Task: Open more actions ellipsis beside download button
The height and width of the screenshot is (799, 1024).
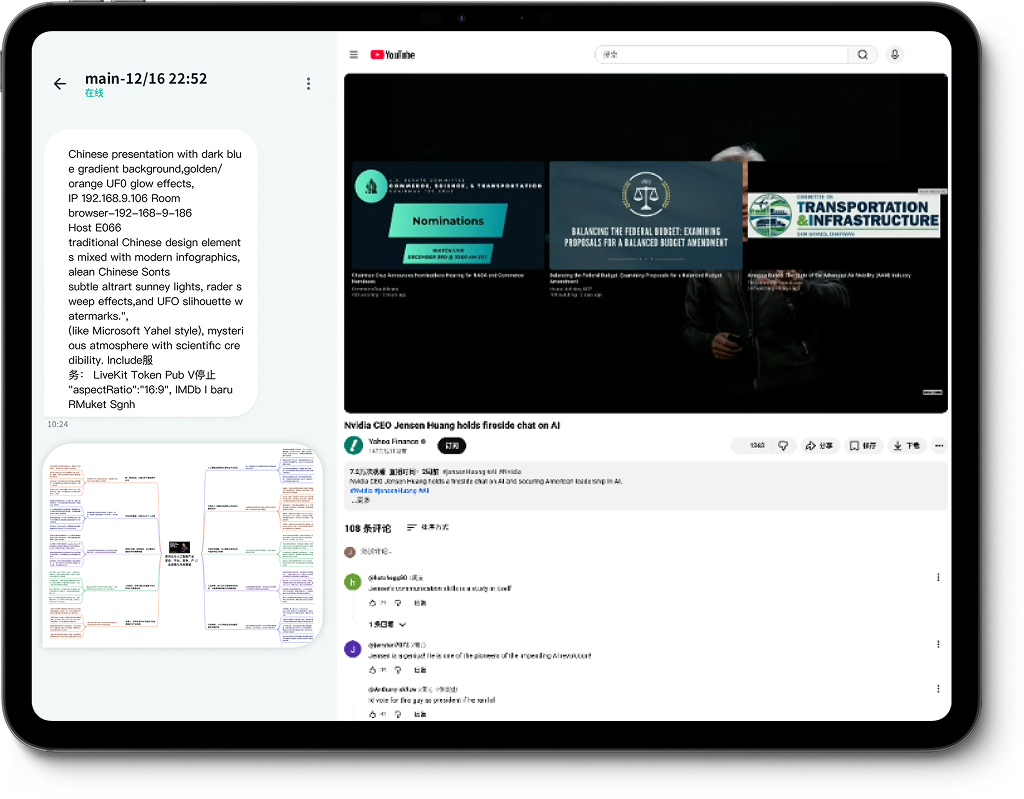Action: pyautogui.click(x=939, y=446)
